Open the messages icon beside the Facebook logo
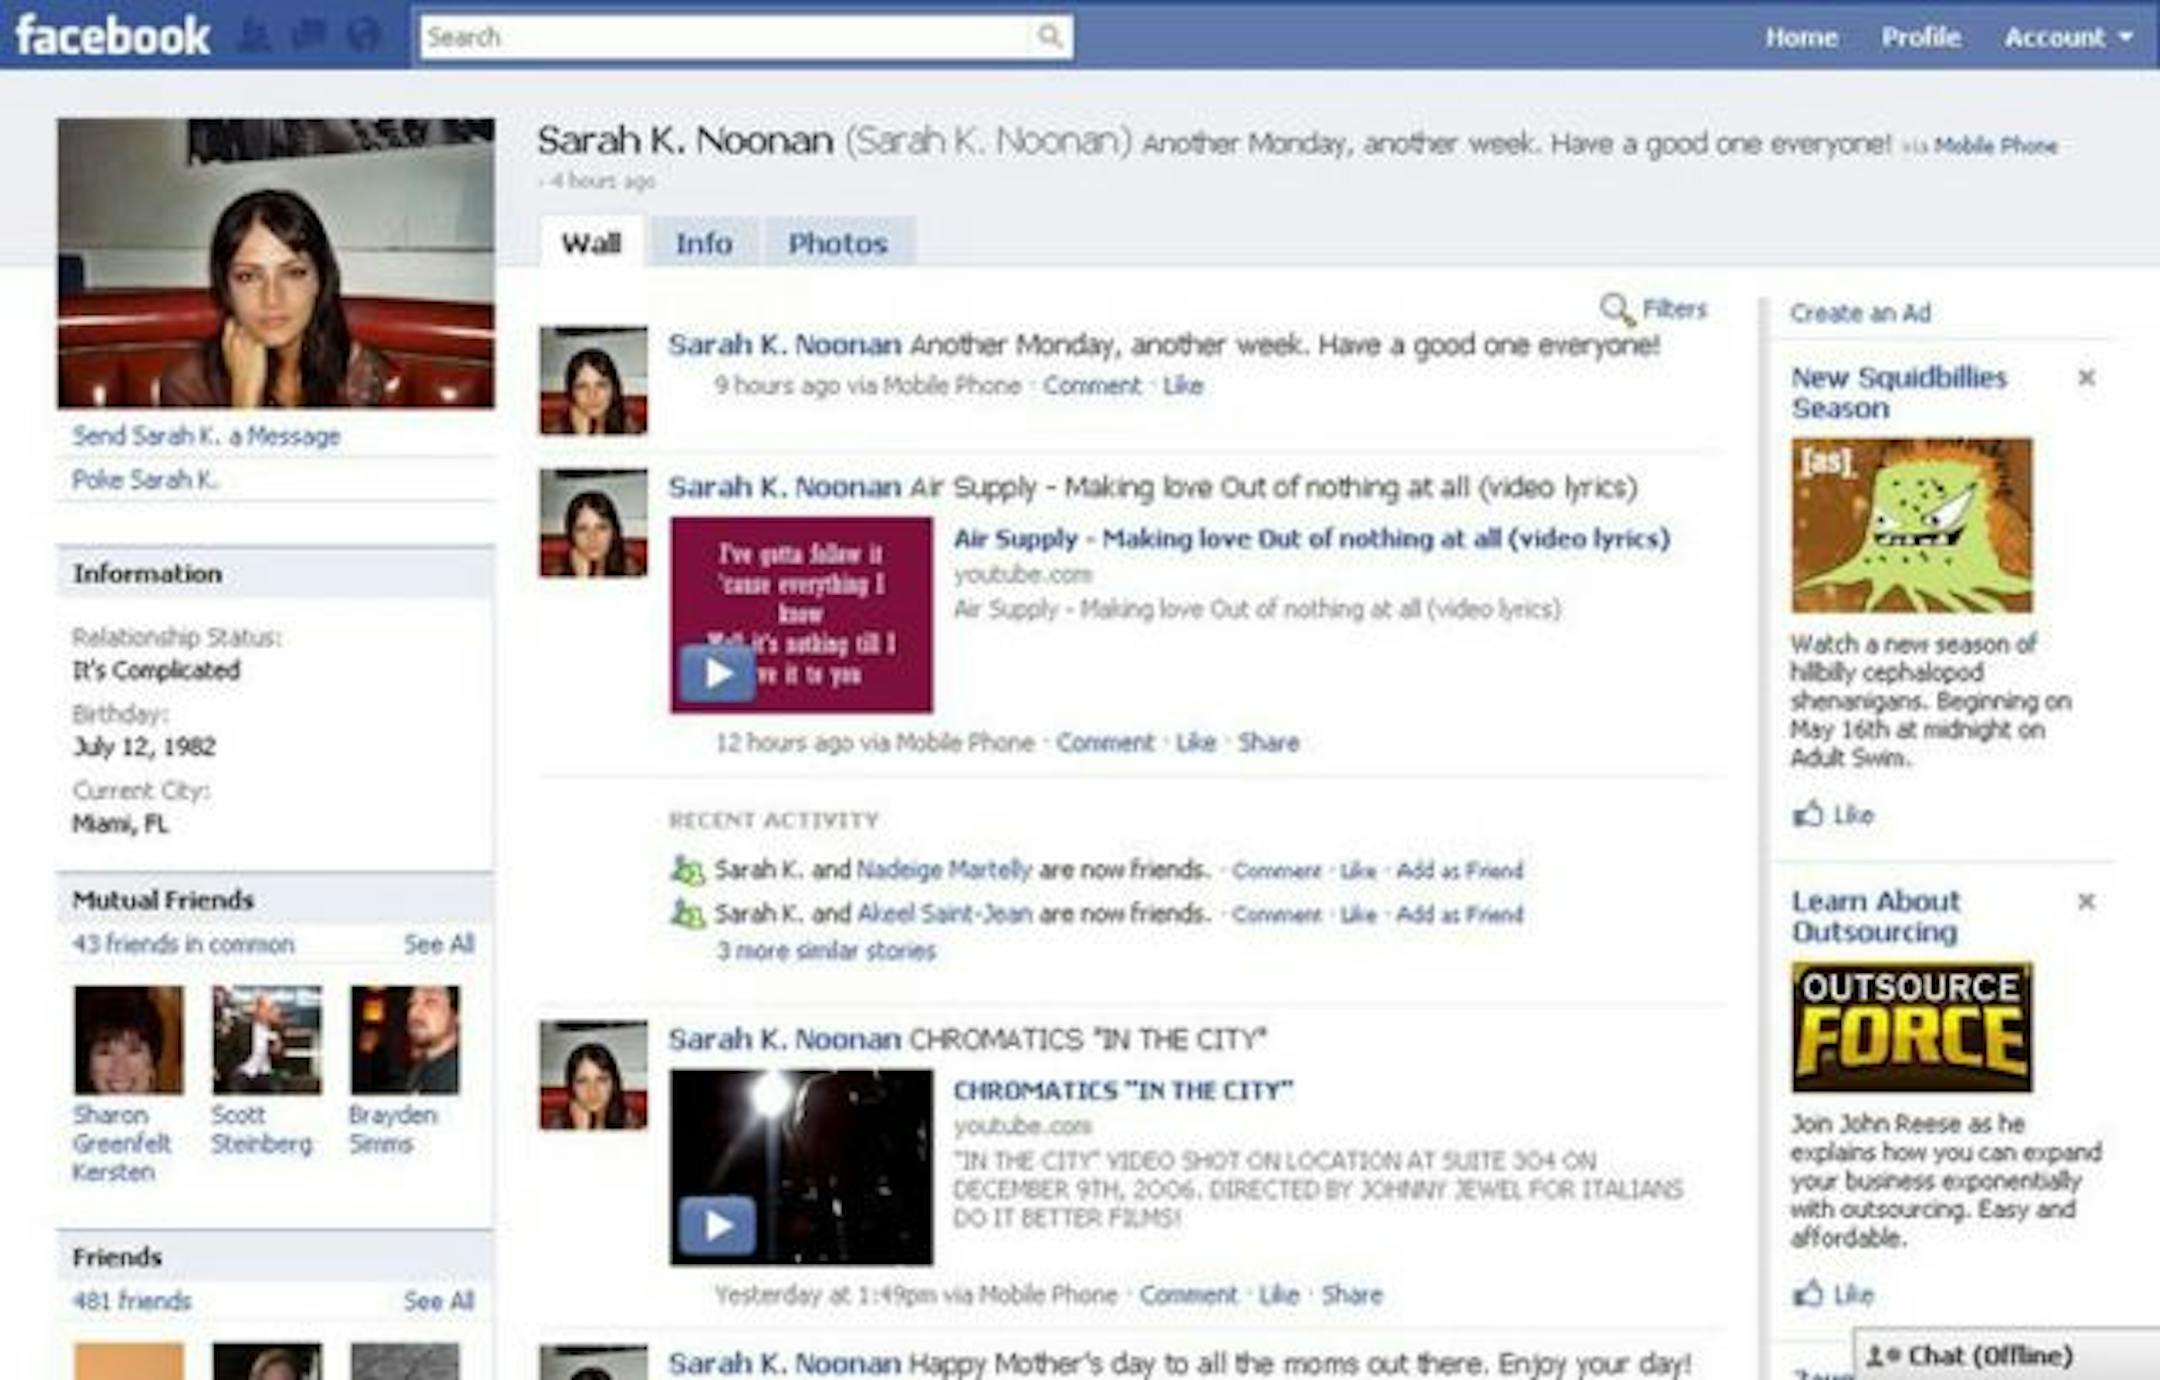This screenshot has height=1380, width=2160. pos(310,33)
